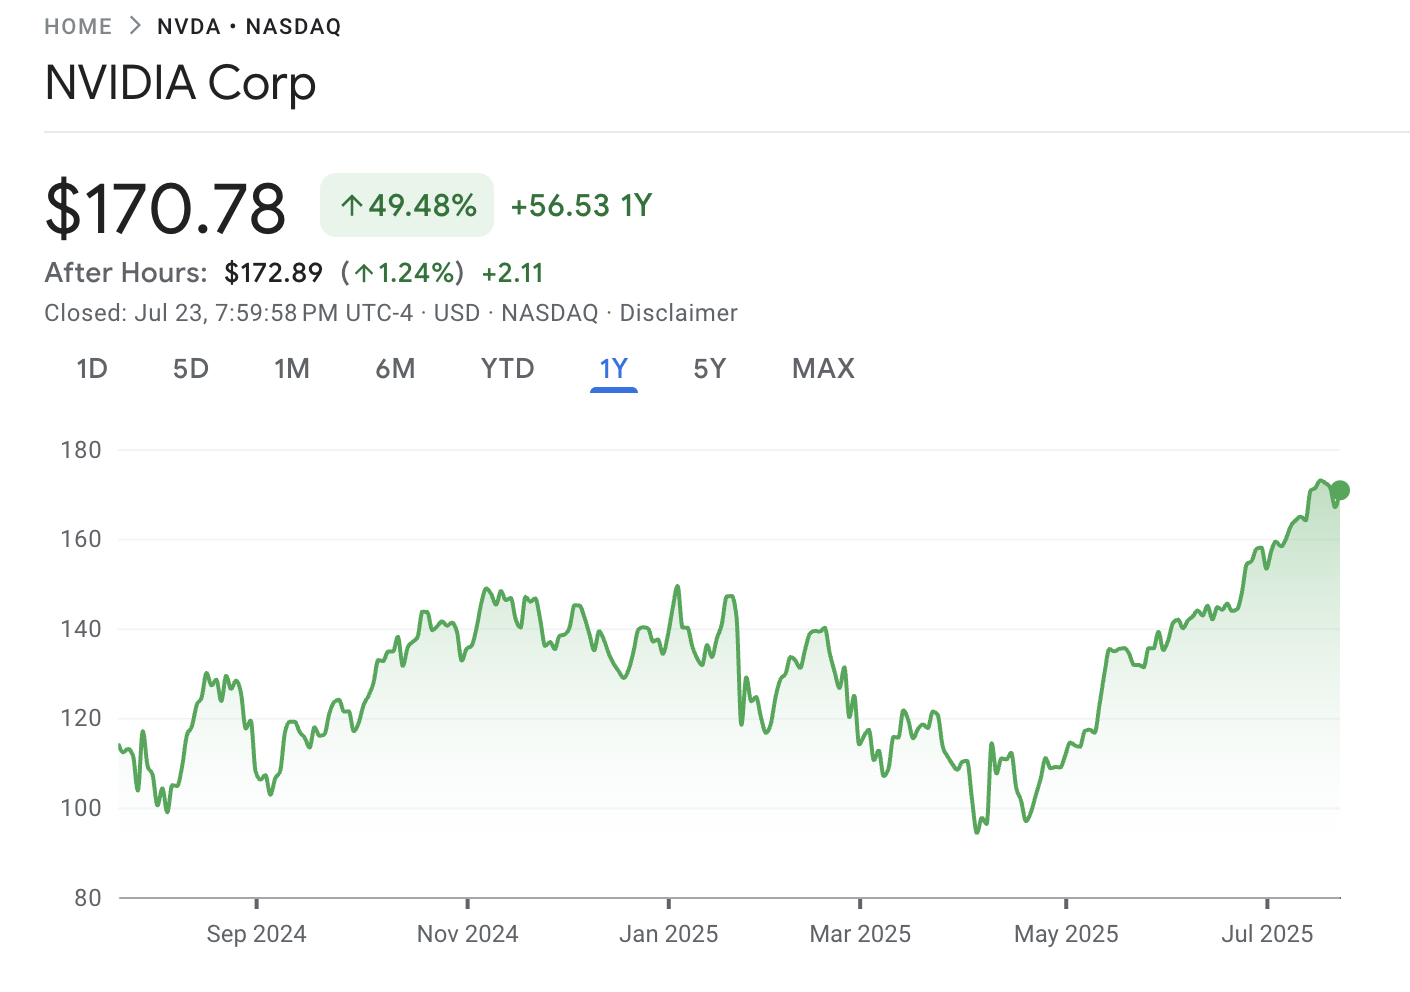Screen dimensions: 1410x992
Task: Click the 180 y-axis label
Action: coord(81,450)
